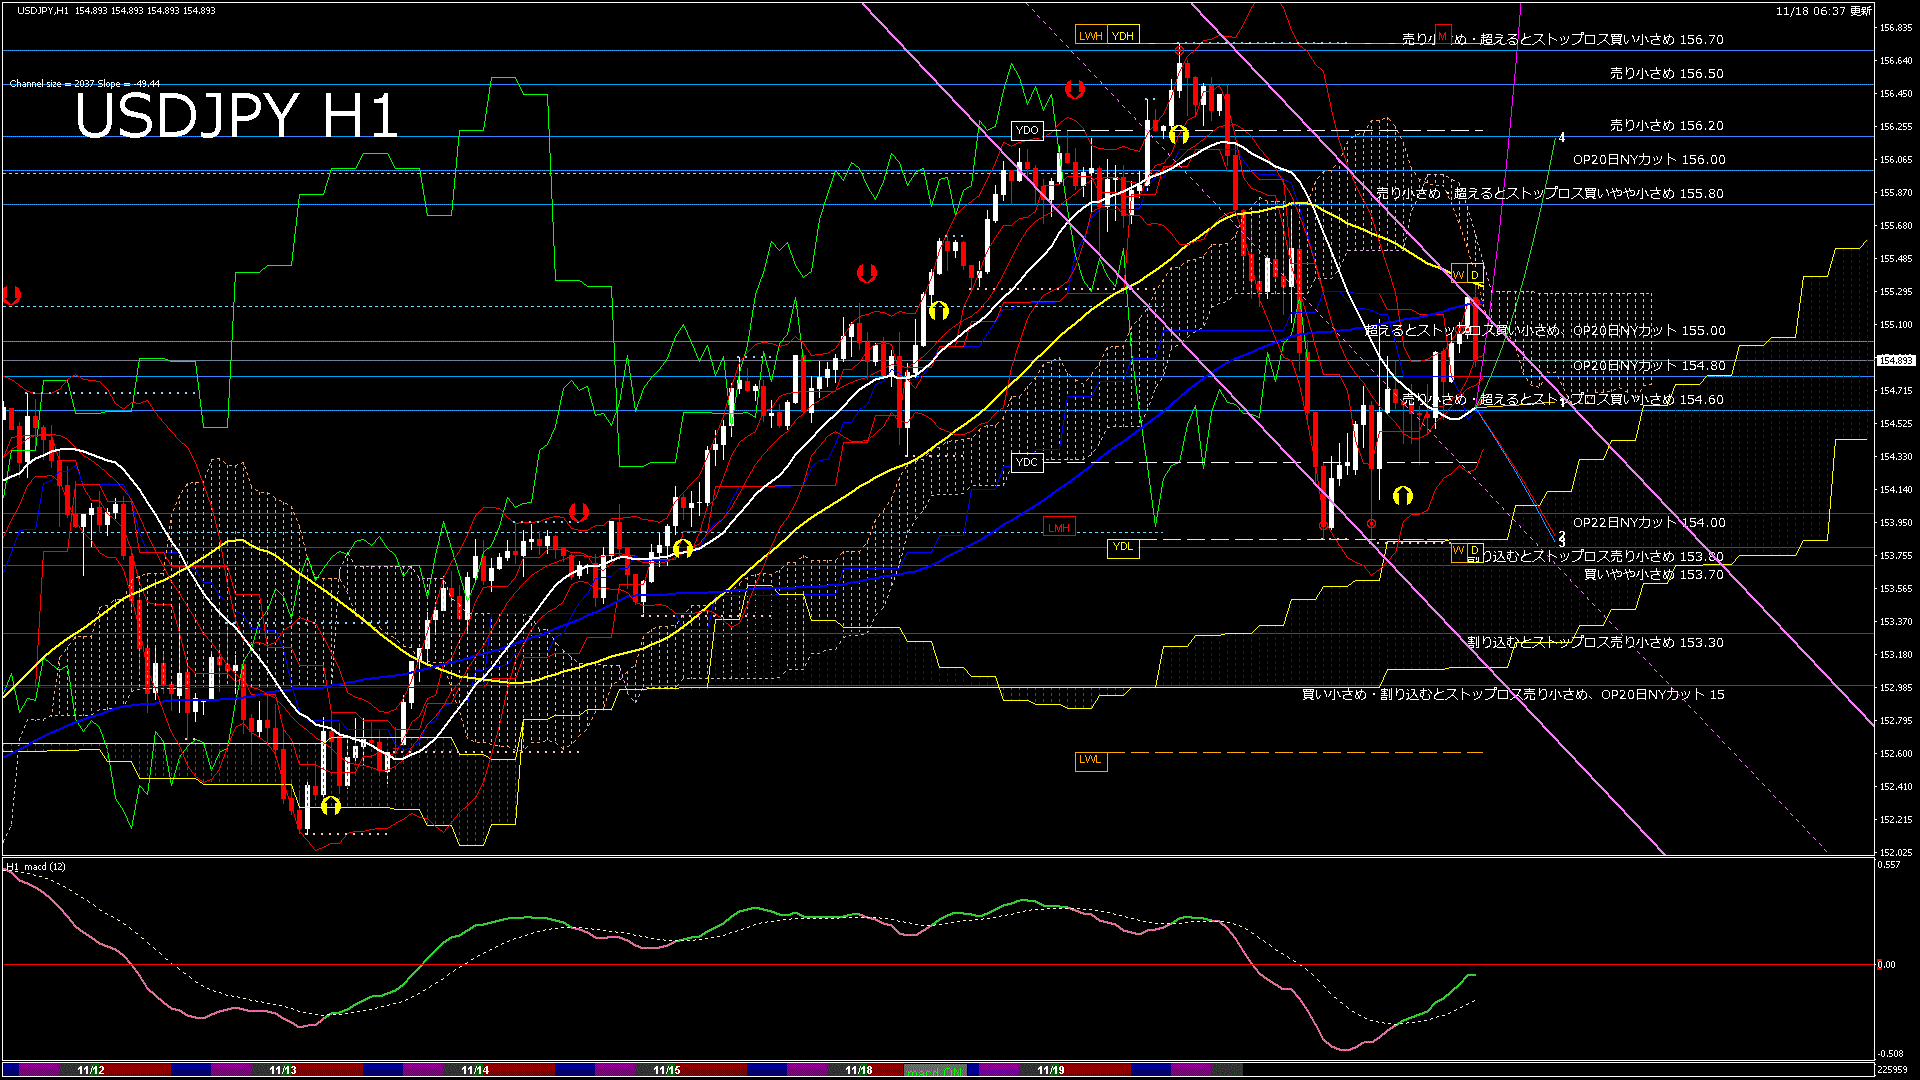Select the 11/15 date marker on the timeline
This screenshot has width=1920, height=1080.
(667, 1070)
